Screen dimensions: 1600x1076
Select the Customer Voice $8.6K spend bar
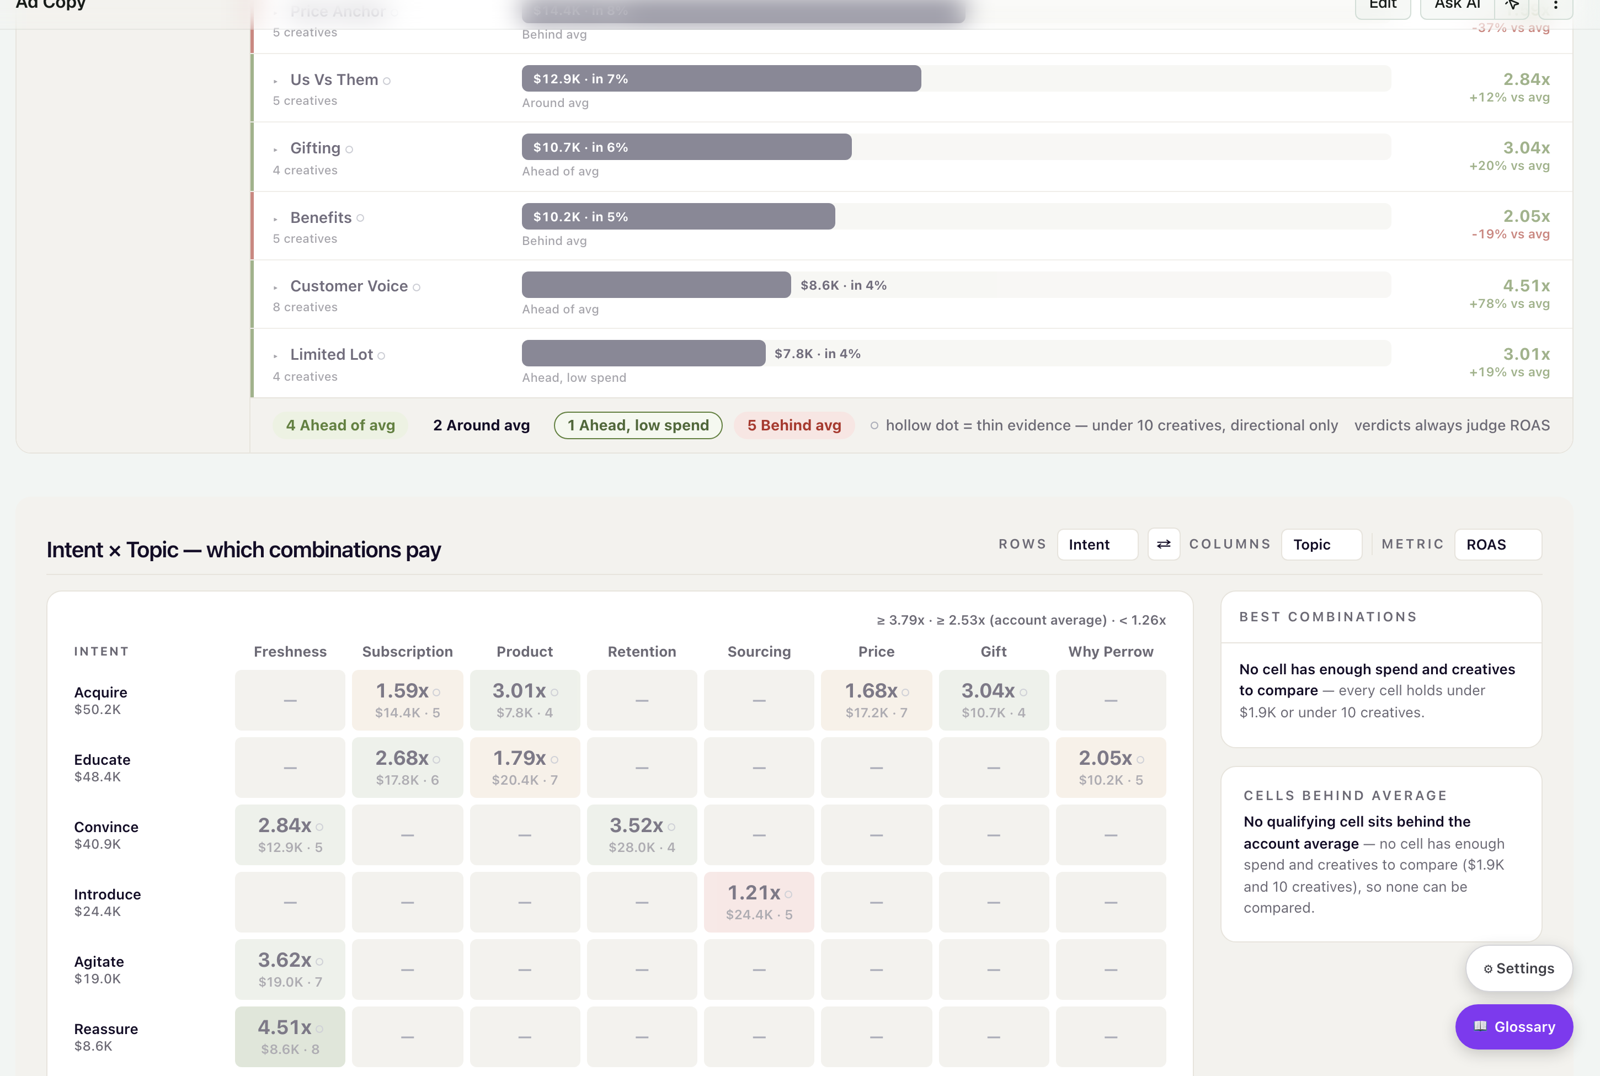pos(656,285)
